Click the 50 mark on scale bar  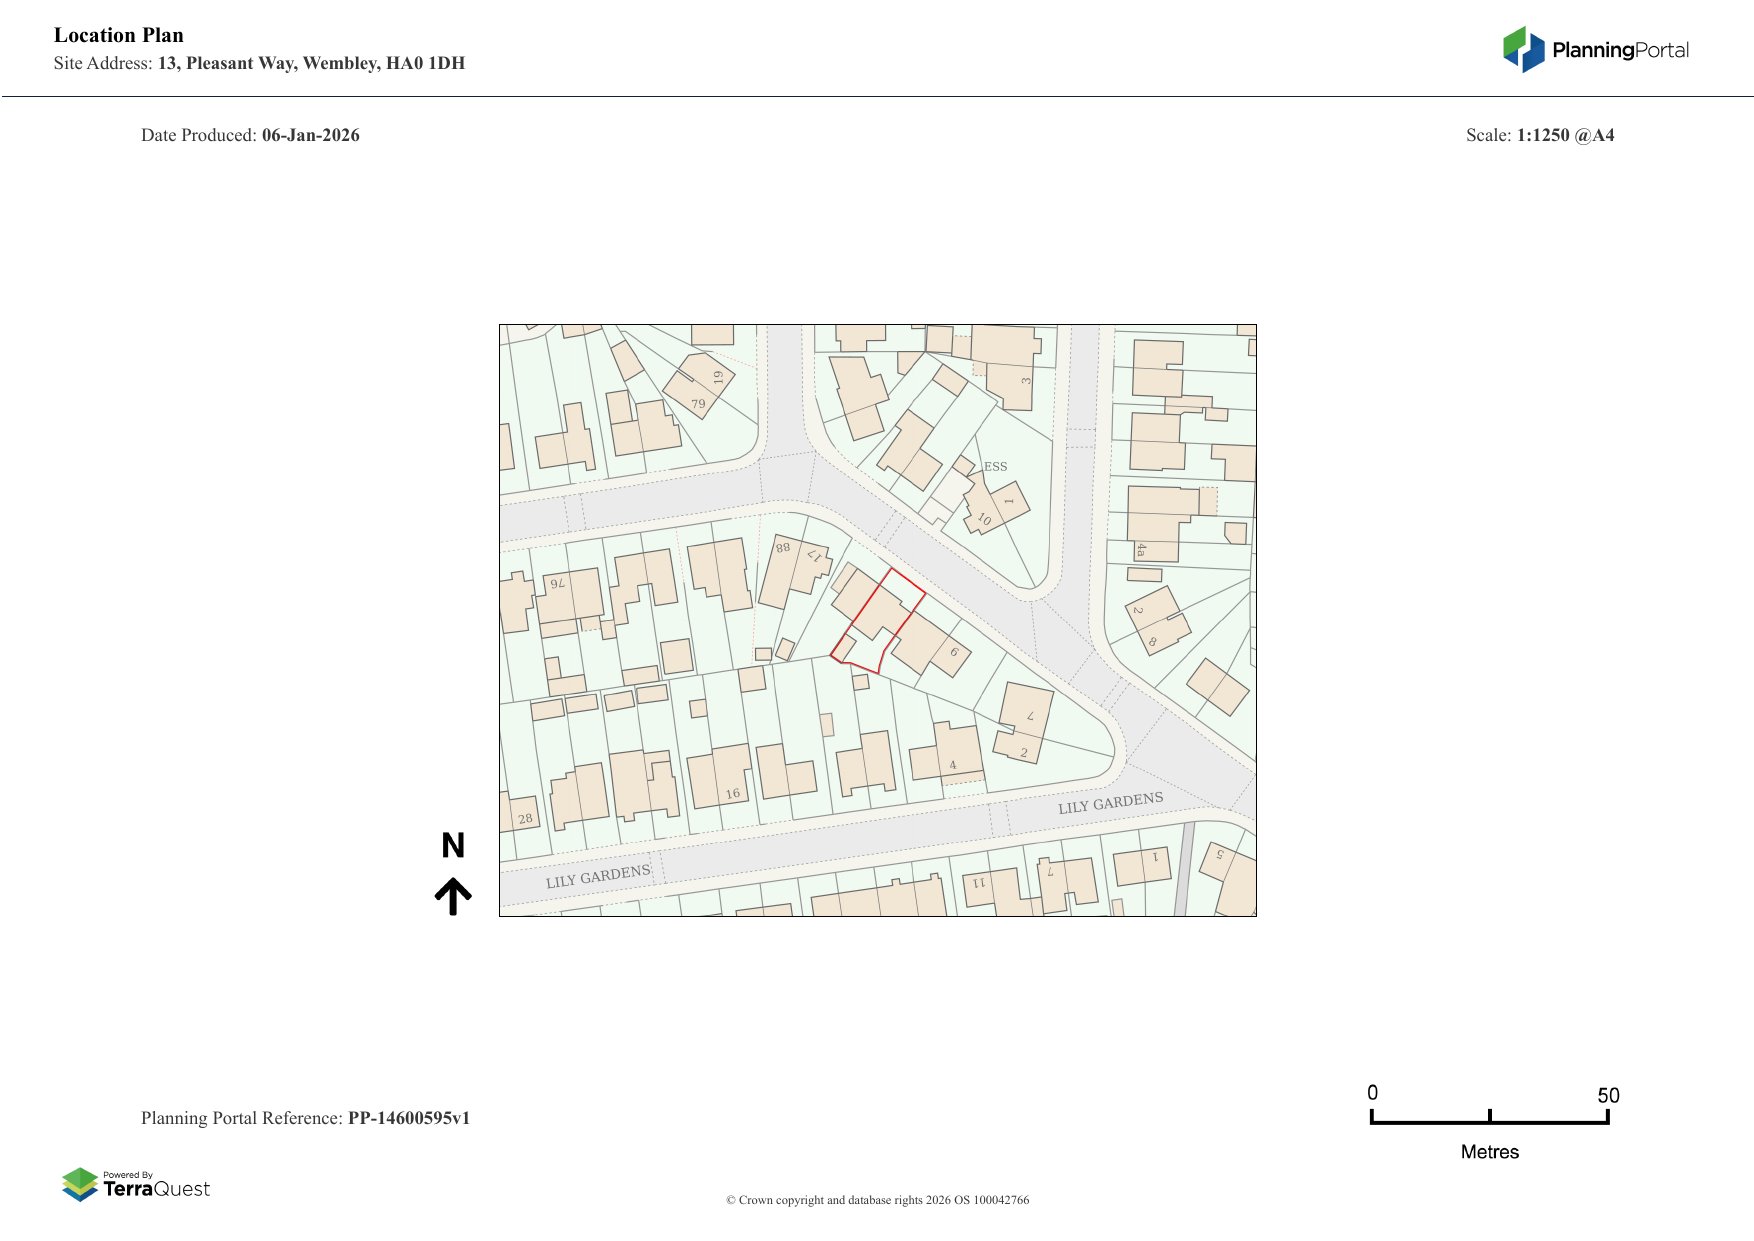[x=1607, y=1095]
